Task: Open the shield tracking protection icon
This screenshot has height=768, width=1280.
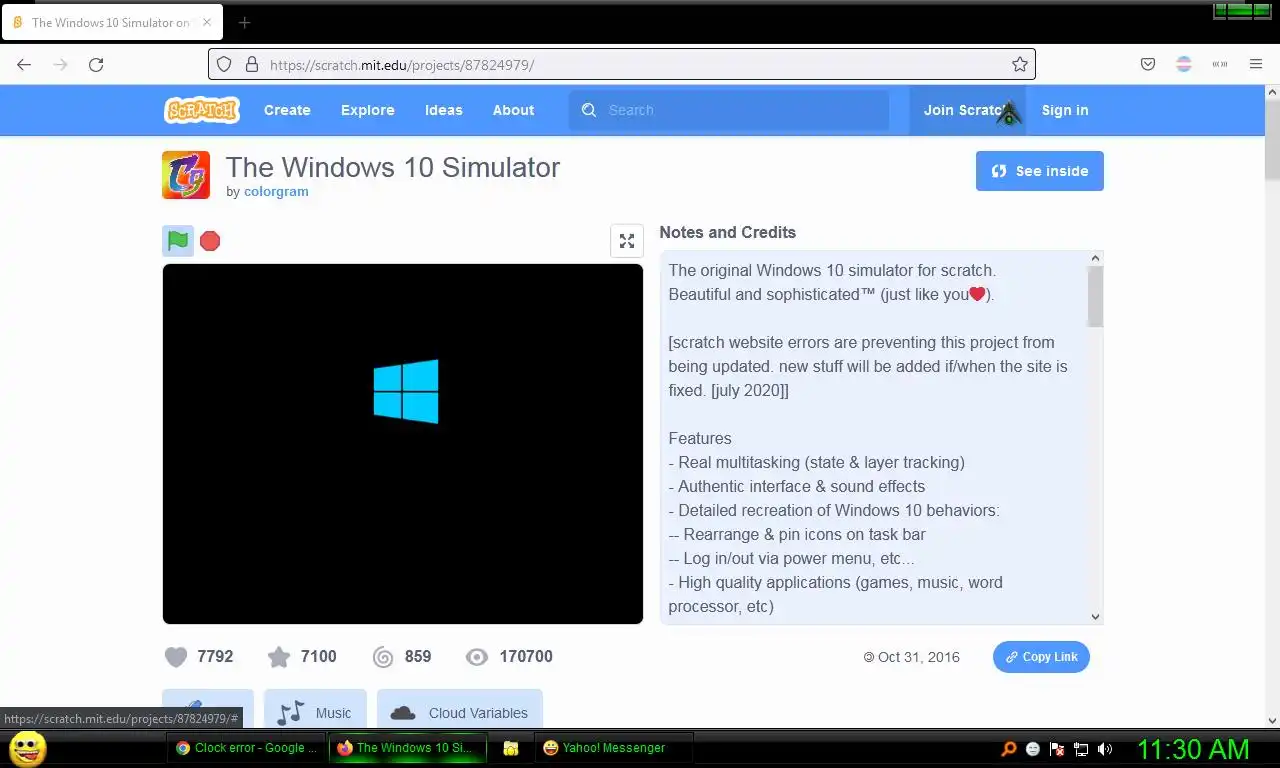Action: (x=224, y=64)
